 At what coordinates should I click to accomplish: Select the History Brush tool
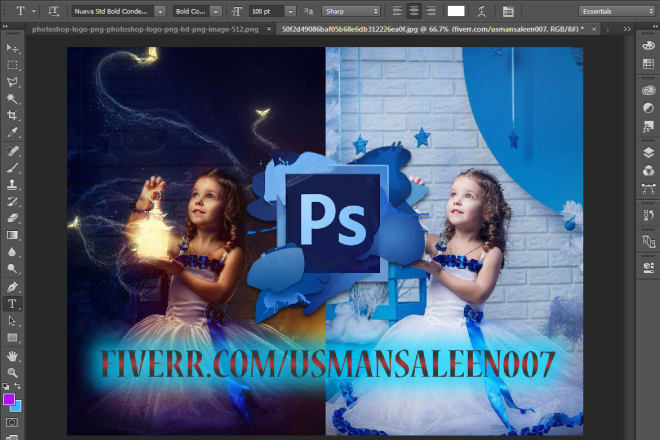(x=12, y=201)
